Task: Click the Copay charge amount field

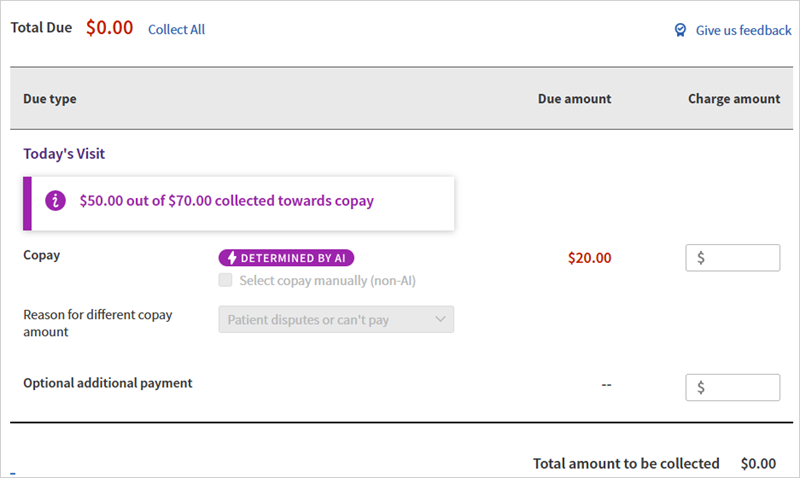Action: click(733, 258)
